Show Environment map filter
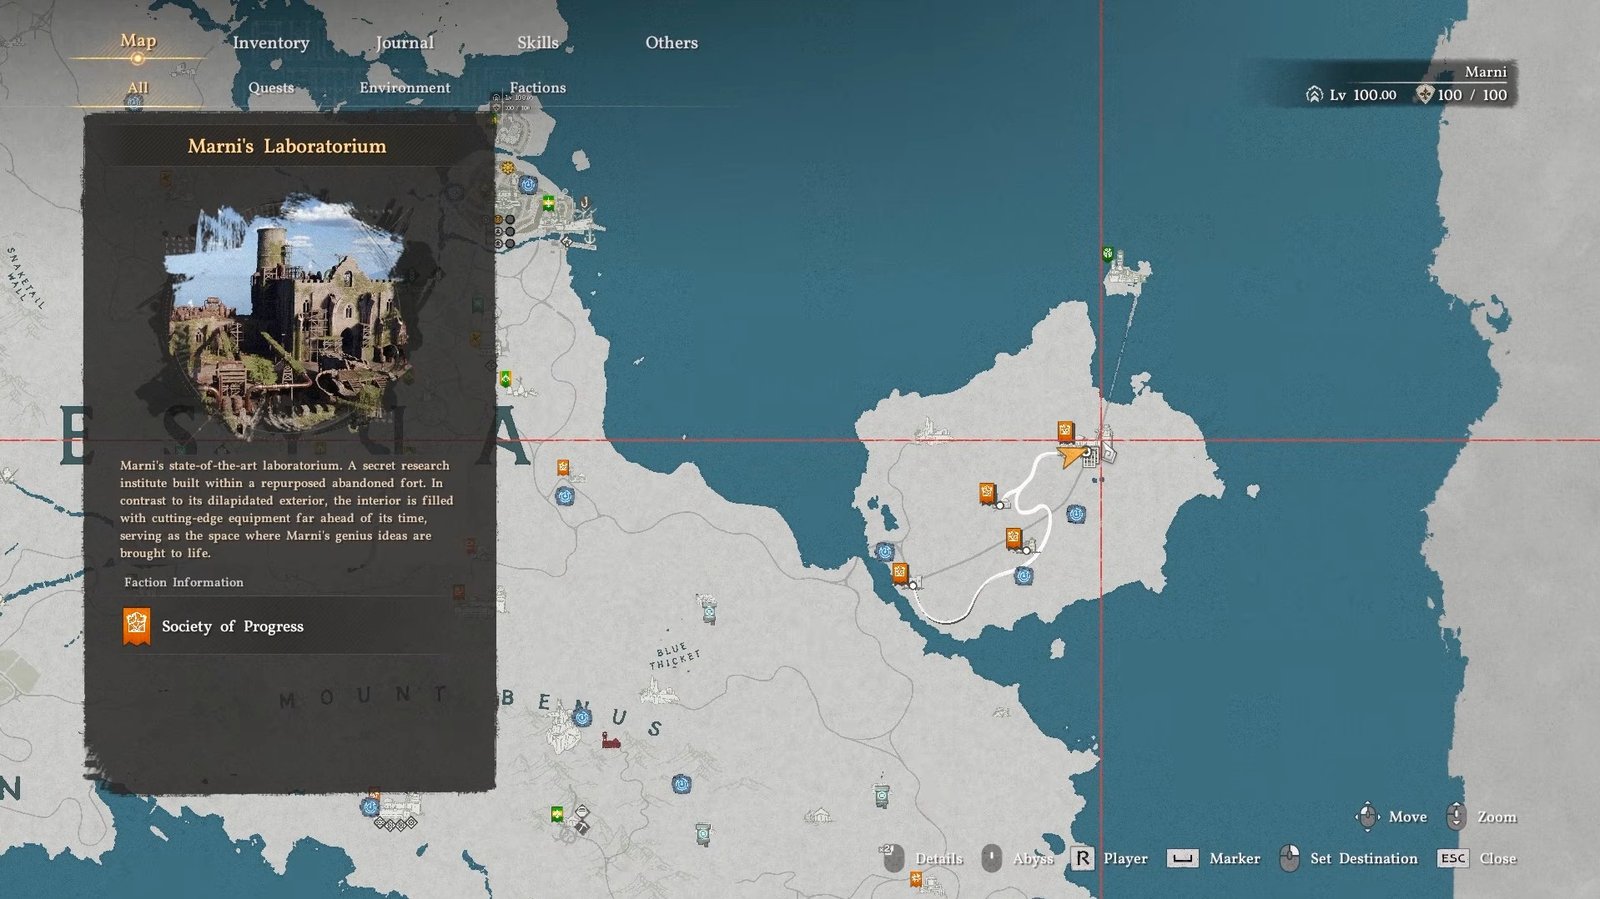The height and width of the screenshot is (899, 1600). (x=404, y=88)
